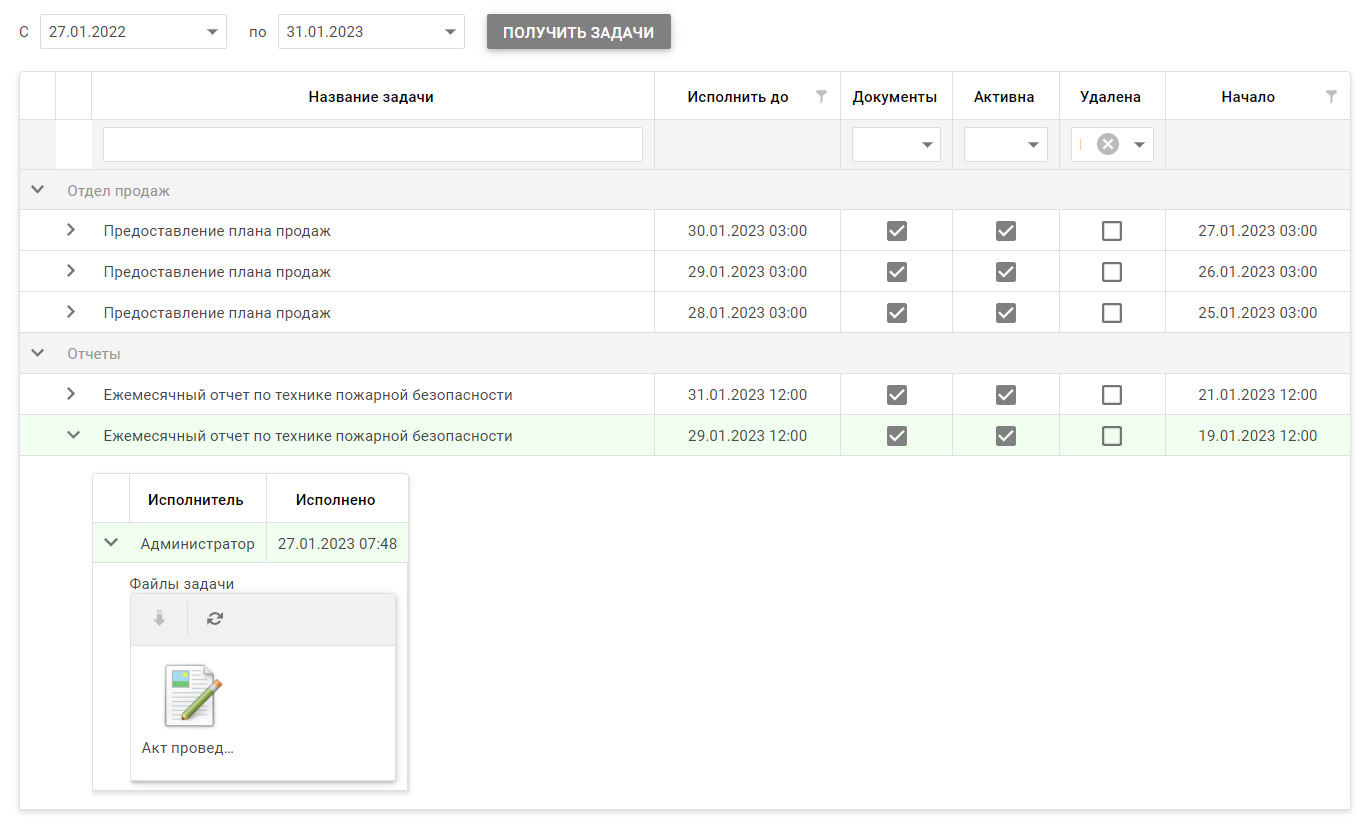This screenshot has height=827, width=1366.
Task: Toggle 'Документы' checkbox for task due 31.01.2023 12:00
Action: click(896, 395)
